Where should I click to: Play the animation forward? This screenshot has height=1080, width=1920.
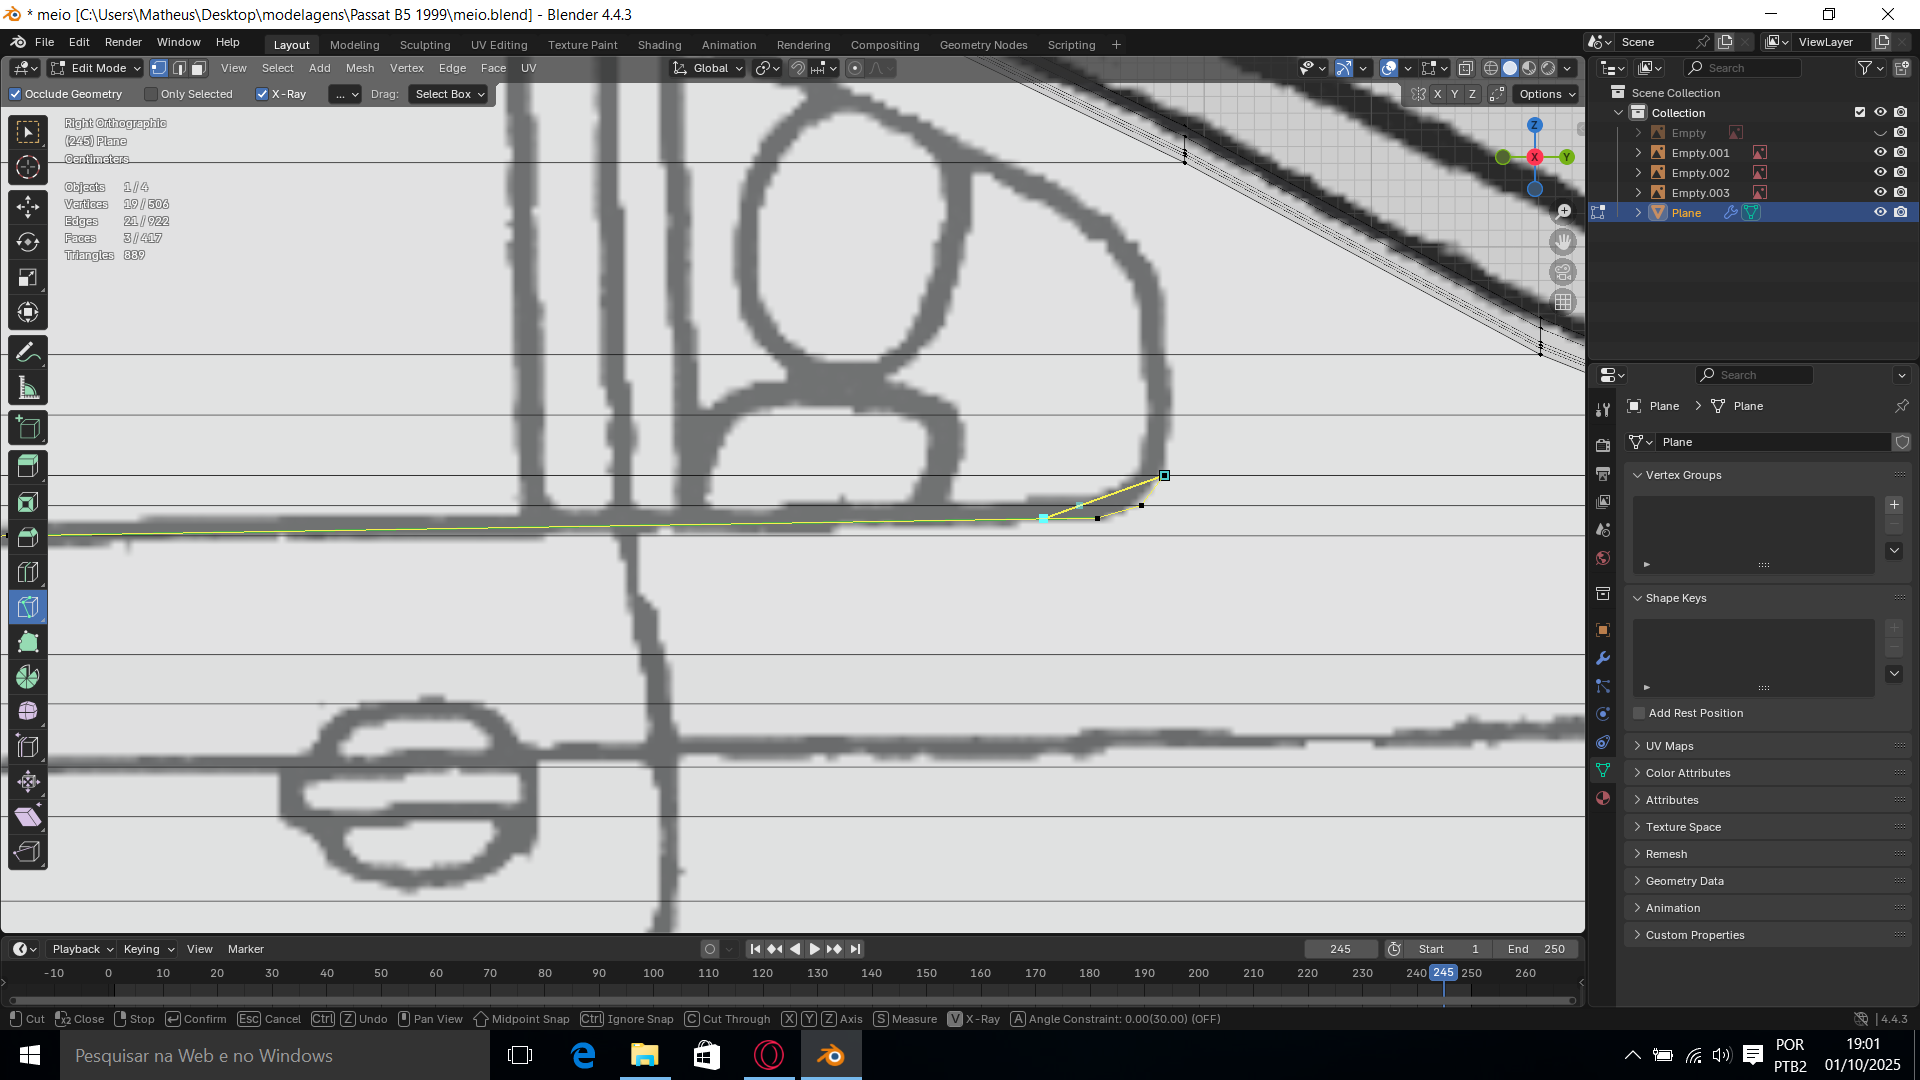point(814,949)
